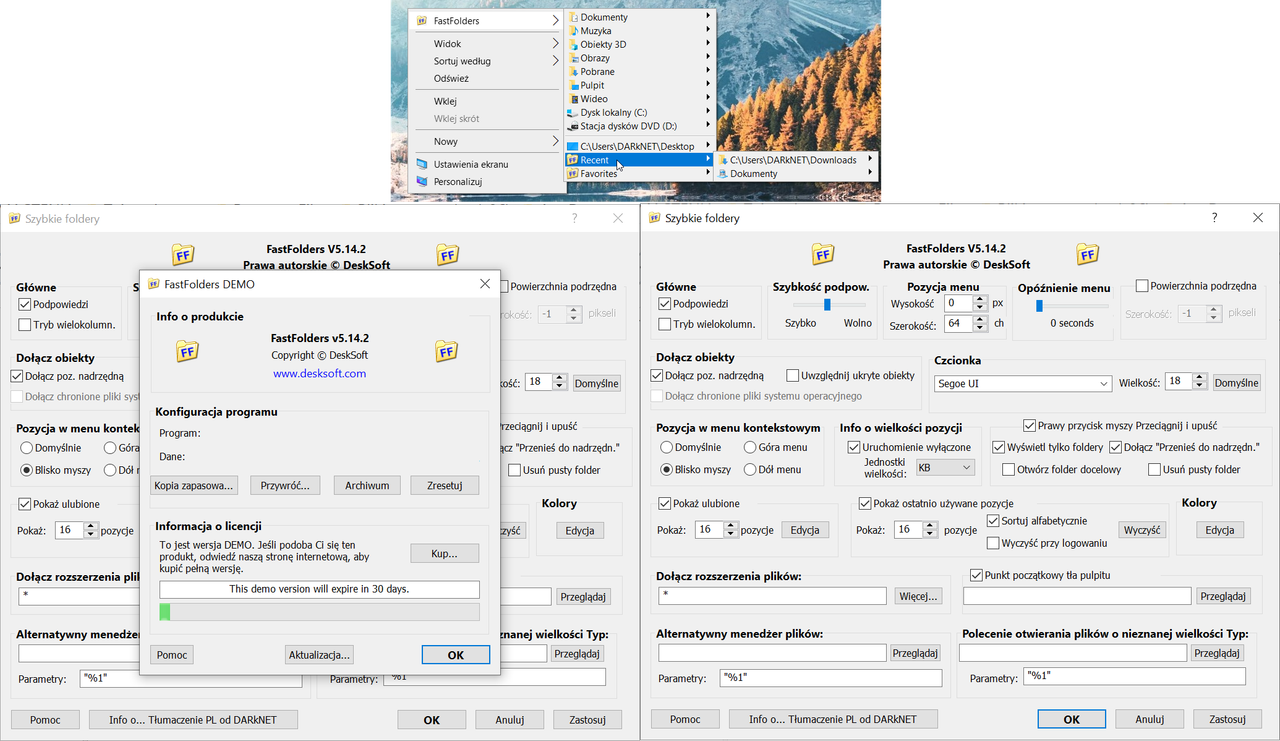Increase Pokaż ulubione count in the right-hand window

click(x=731, y=526)
